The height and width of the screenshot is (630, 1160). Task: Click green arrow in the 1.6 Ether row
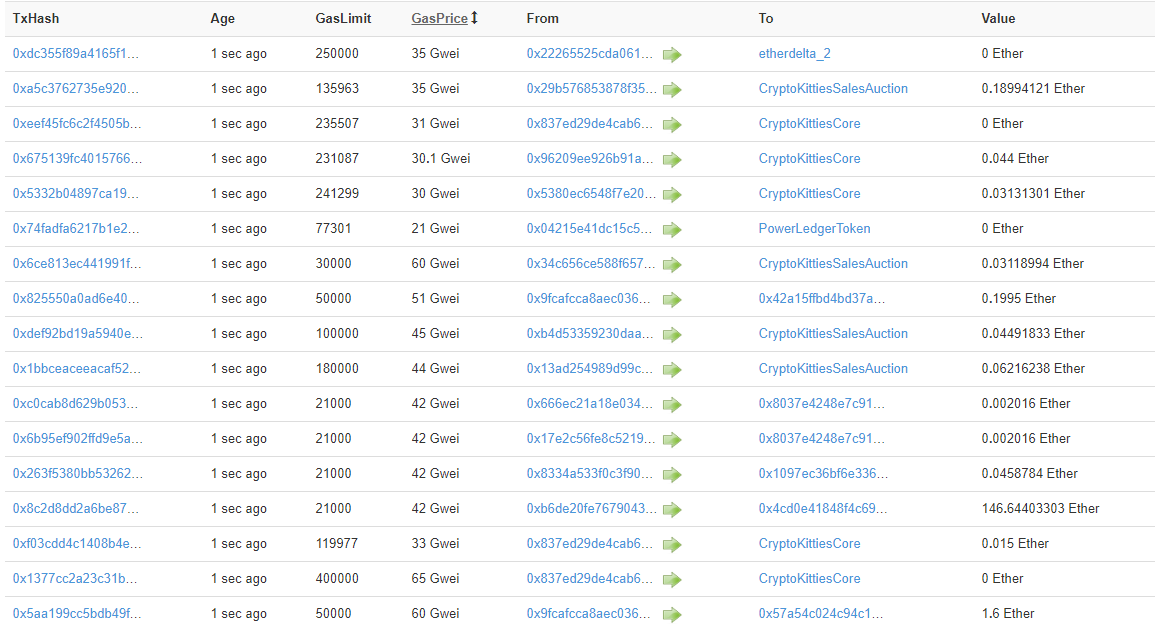click(672, 615)
